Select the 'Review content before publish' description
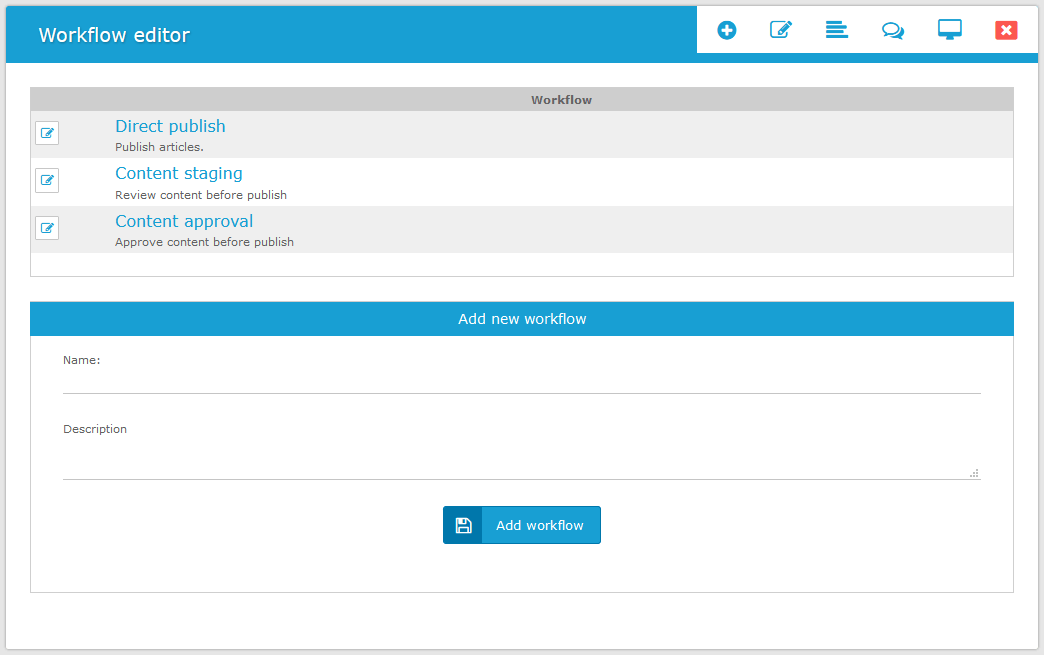This screenshot has width=1044, height=655. pyautogui.click(x=201, y=195)
